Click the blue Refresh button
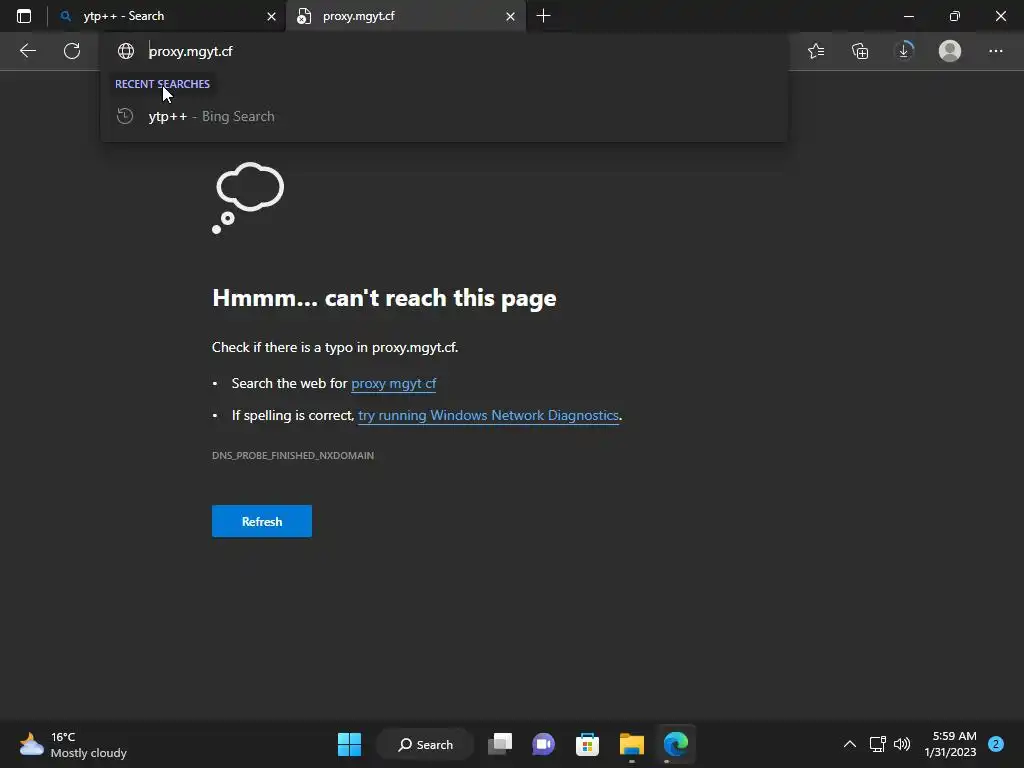Image resolution: width=1024 pixels, height=768 pixels. (x=262, y=521)
